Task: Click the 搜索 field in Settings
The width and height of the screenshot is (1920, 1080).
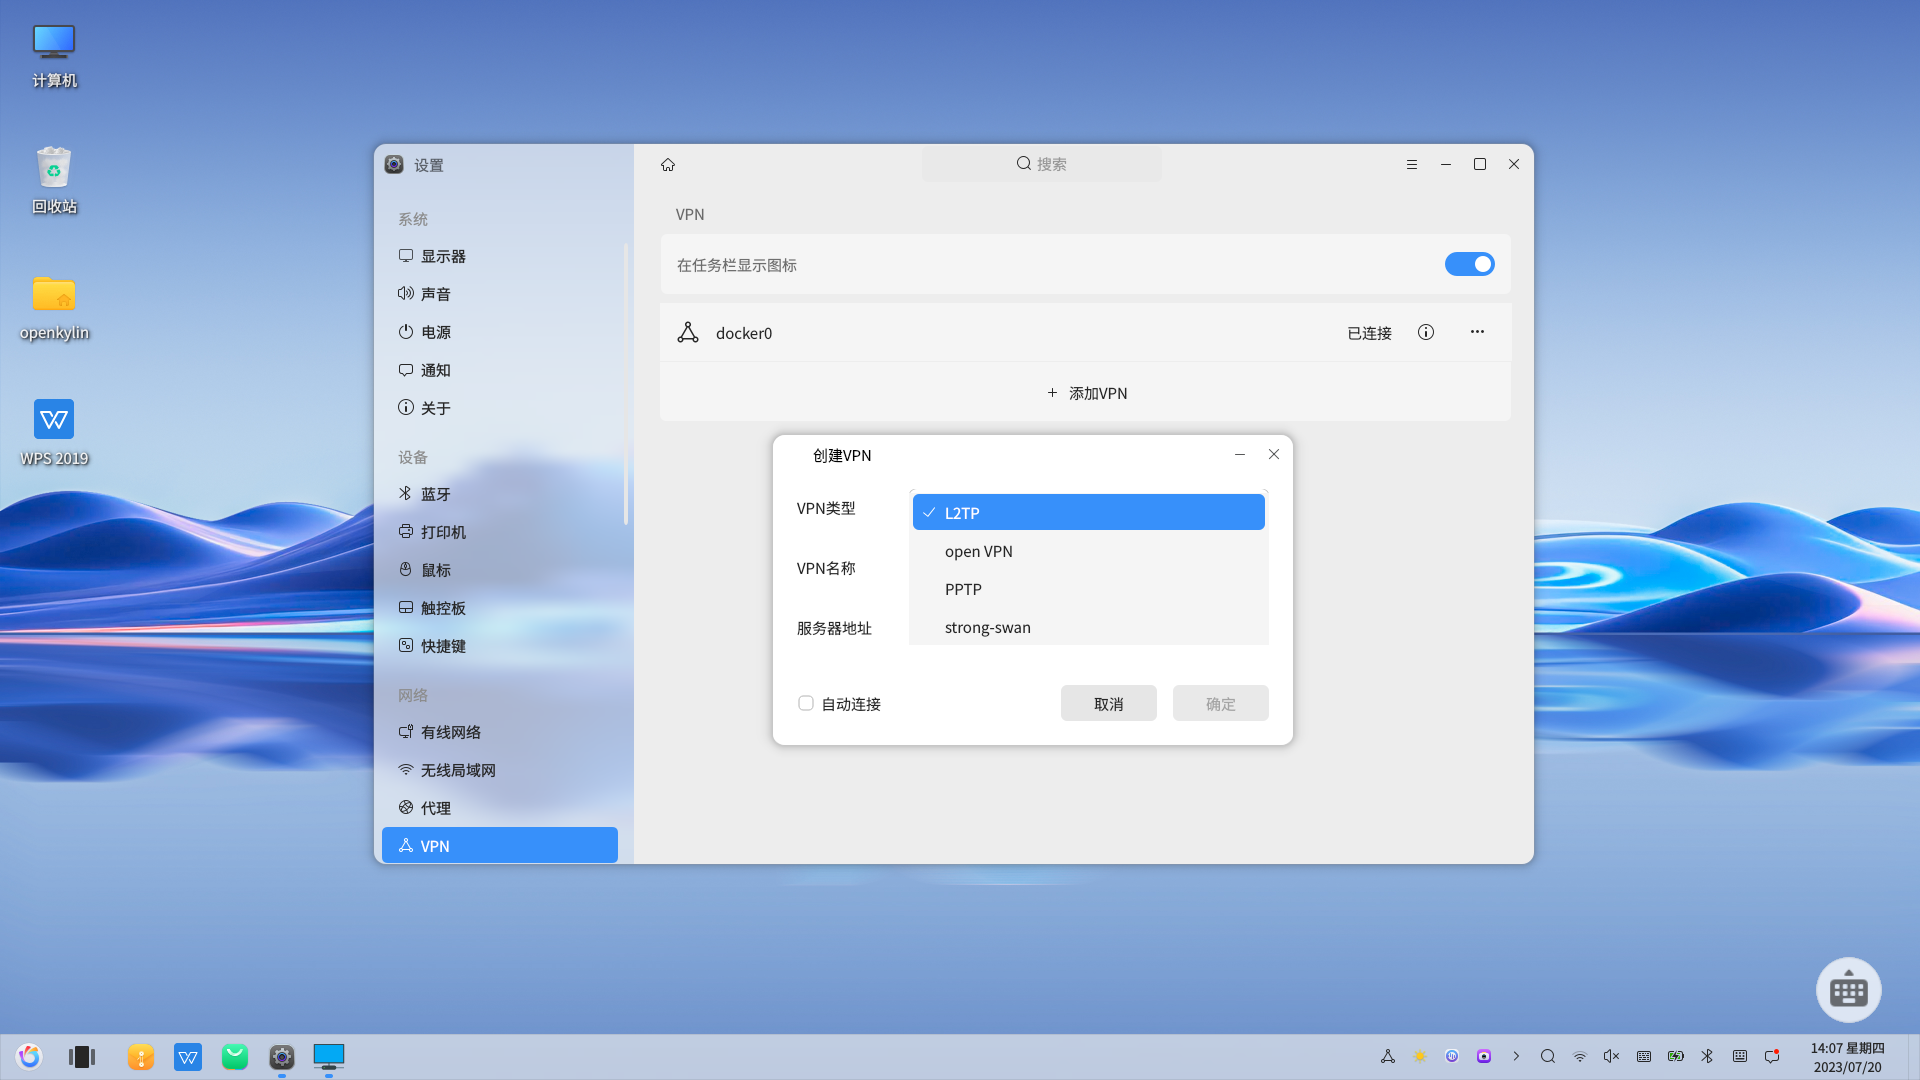Action: [1042, 164]
